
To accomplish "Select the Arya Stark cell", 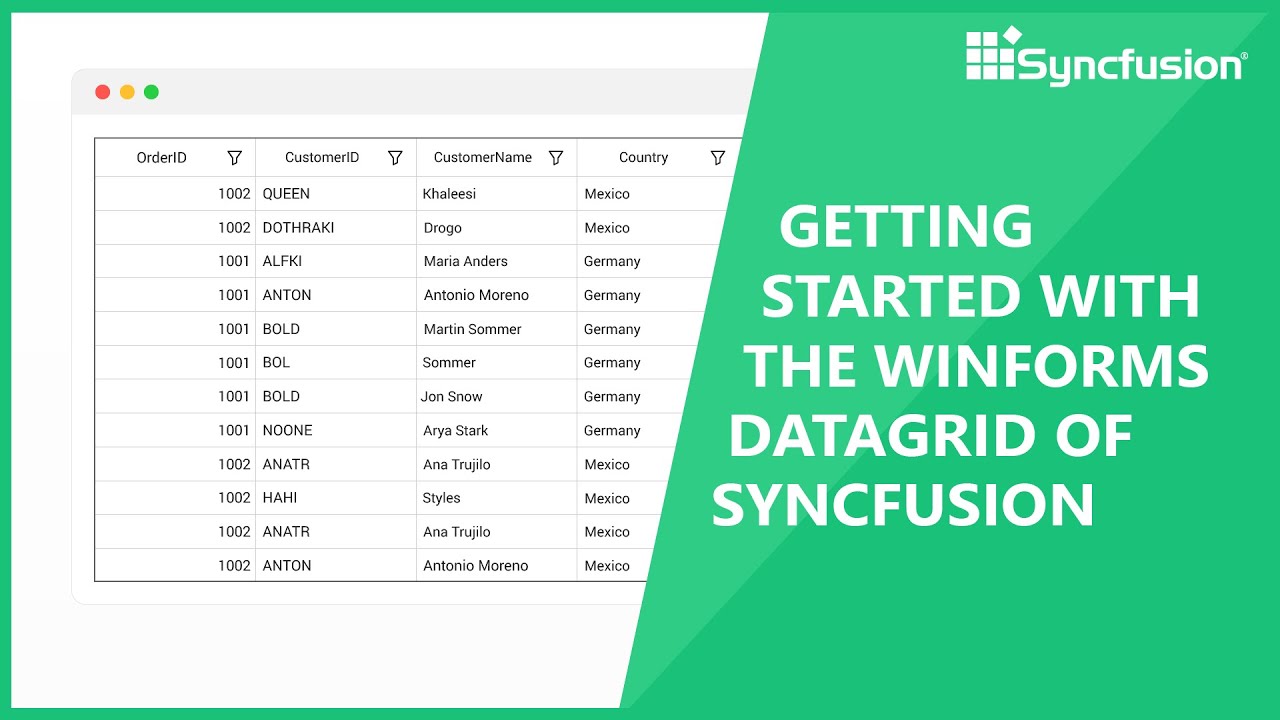I will (x=497, y=431).
